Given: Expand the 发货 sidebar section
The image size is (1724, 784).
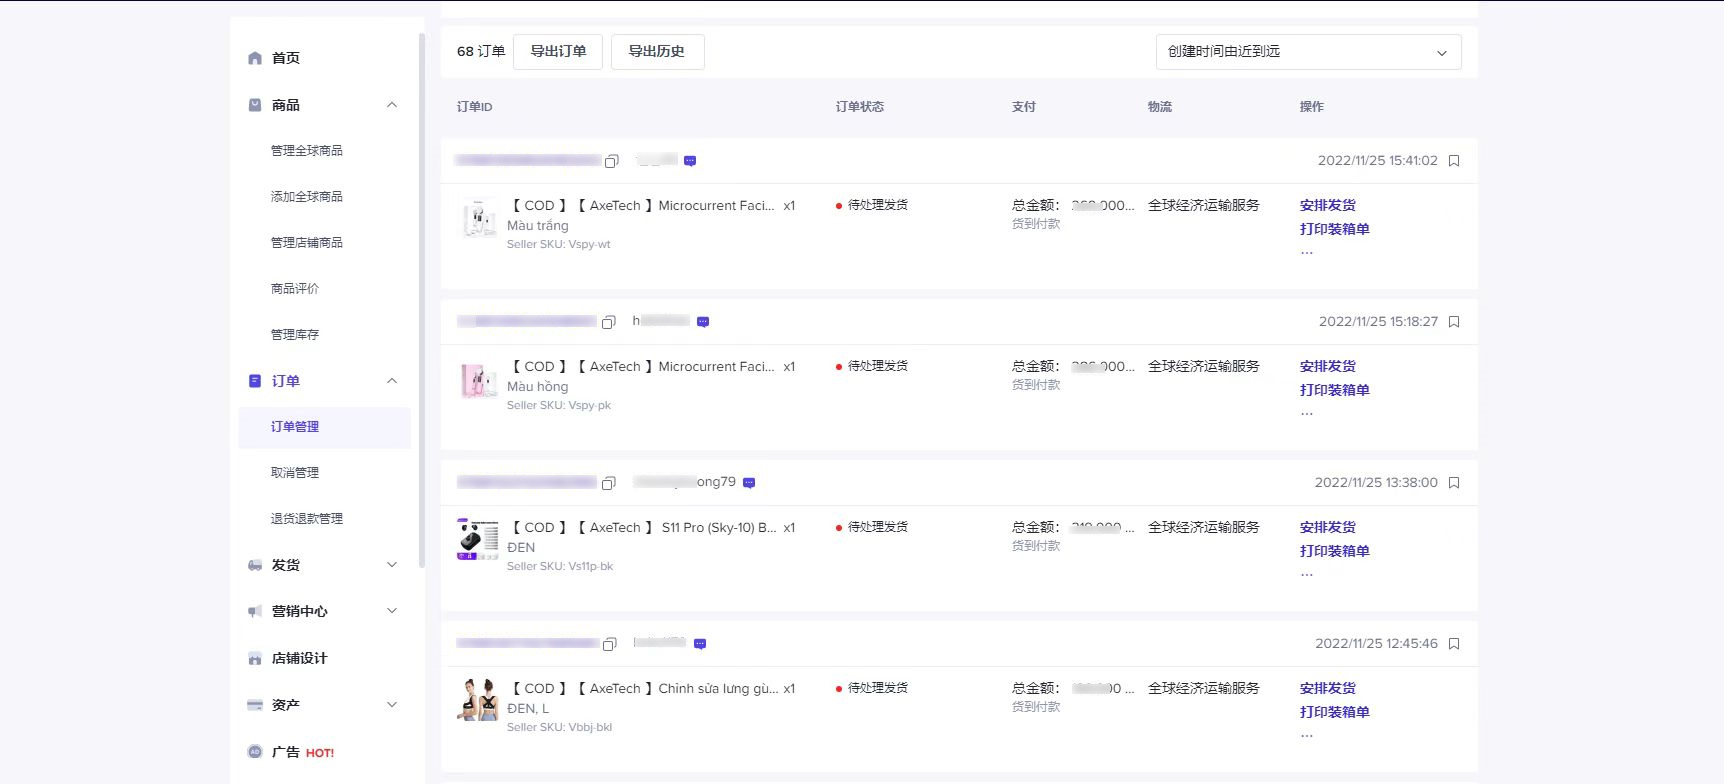Looking at the screenshot, I should pyautogui.click(x=392, y=565).
